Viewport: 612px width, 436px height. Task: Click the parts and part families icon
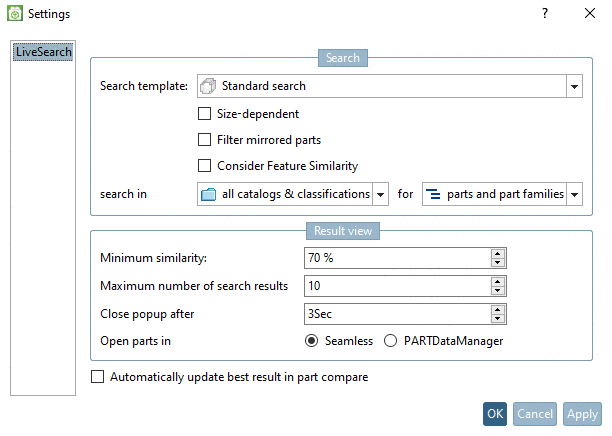(434, 194)
